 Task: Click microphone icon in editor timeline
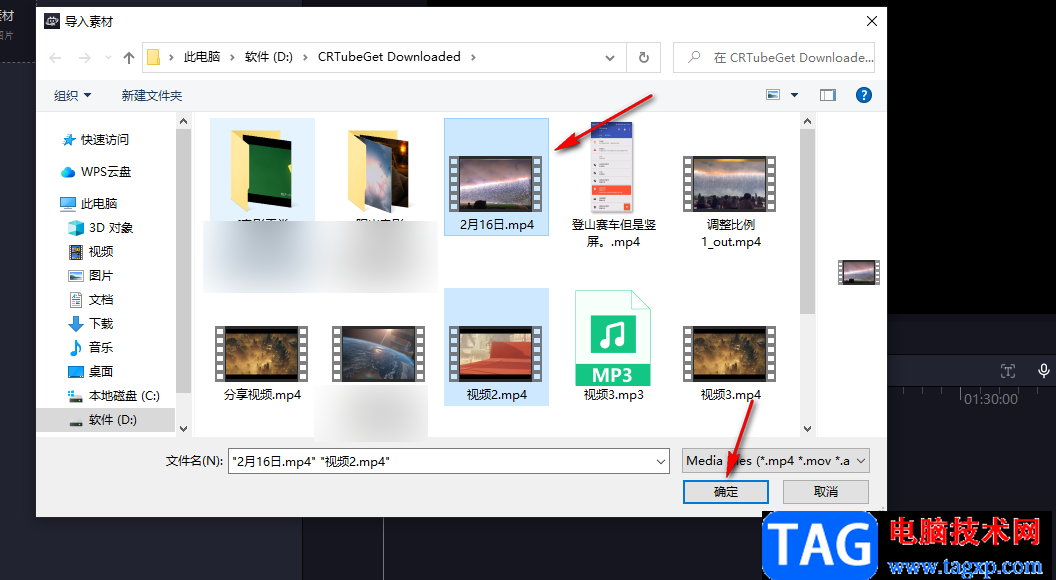[x=1043, y=370]
